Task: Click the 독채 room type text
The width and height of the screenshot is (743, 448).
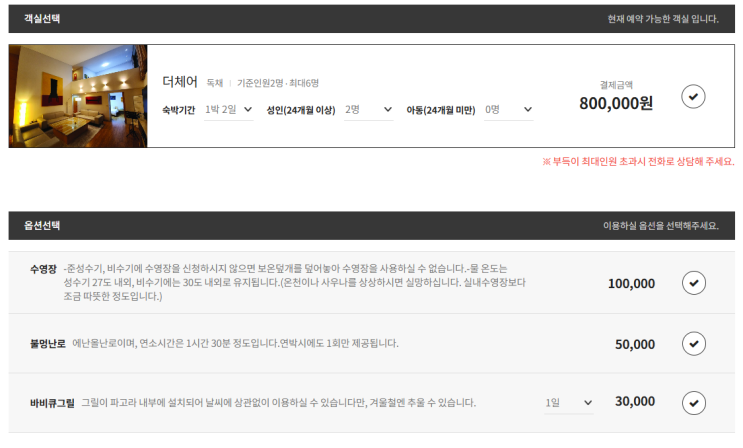Action: [215, 83]
